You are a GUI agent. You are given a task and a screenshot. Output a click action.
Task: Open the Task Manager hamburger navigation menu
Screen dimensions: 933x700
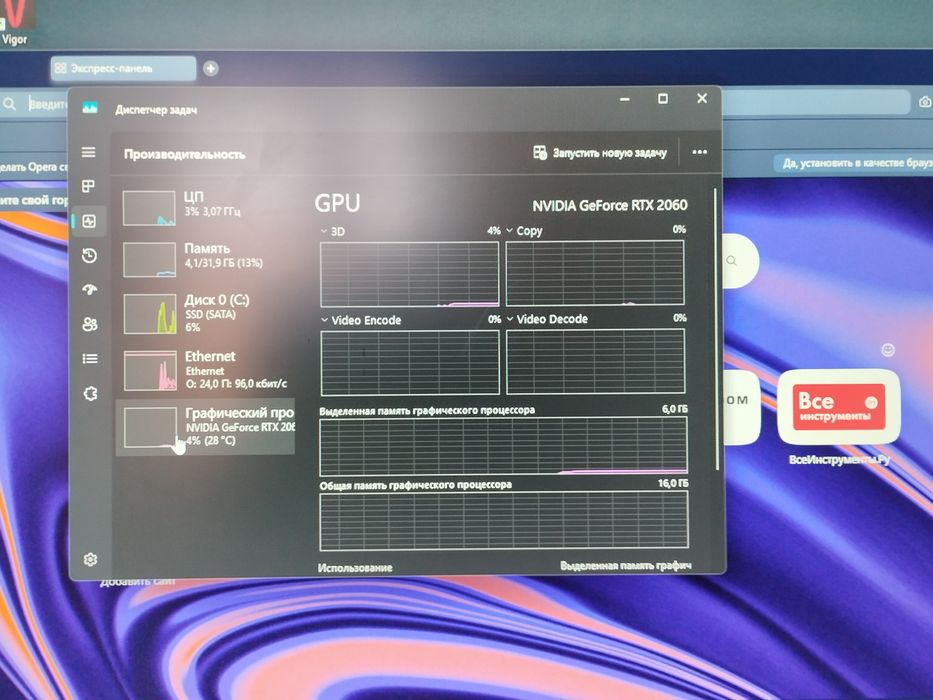pos(89,152)
